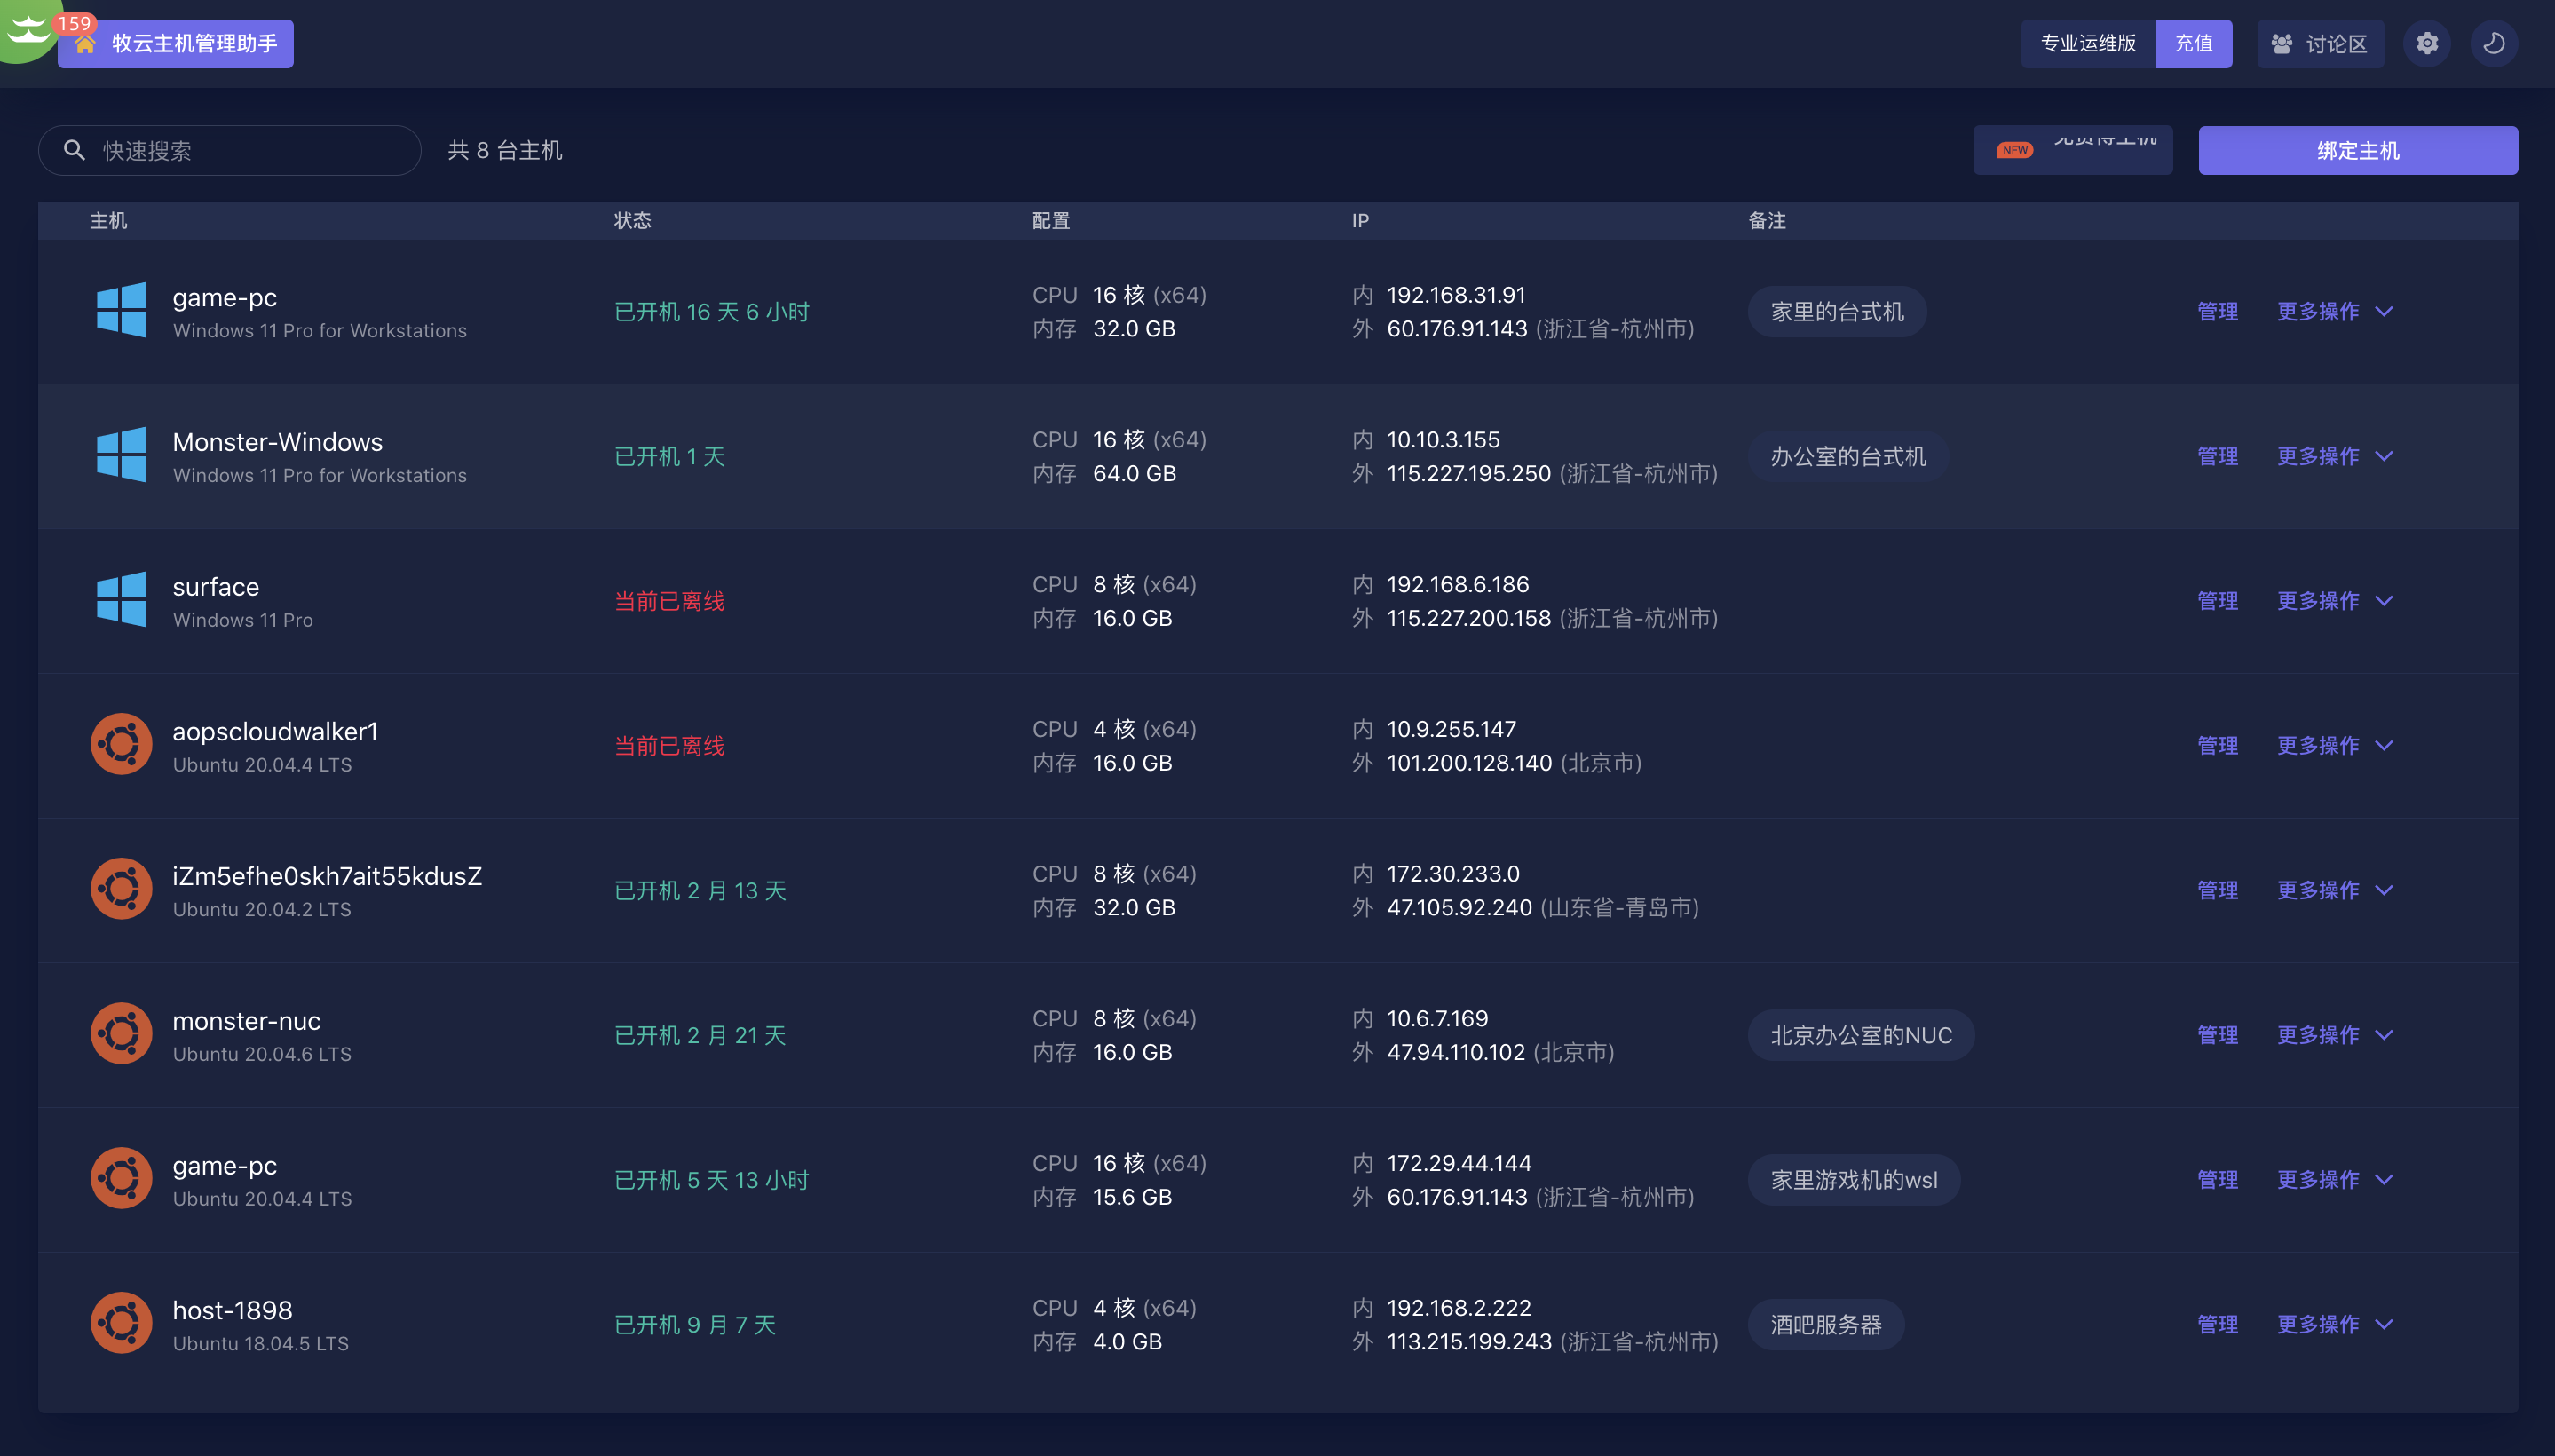This screenshot has width=2555, height=1456.
Task: Expand 更多操作 for host-1898
Action: [x=2335, y=1324]
